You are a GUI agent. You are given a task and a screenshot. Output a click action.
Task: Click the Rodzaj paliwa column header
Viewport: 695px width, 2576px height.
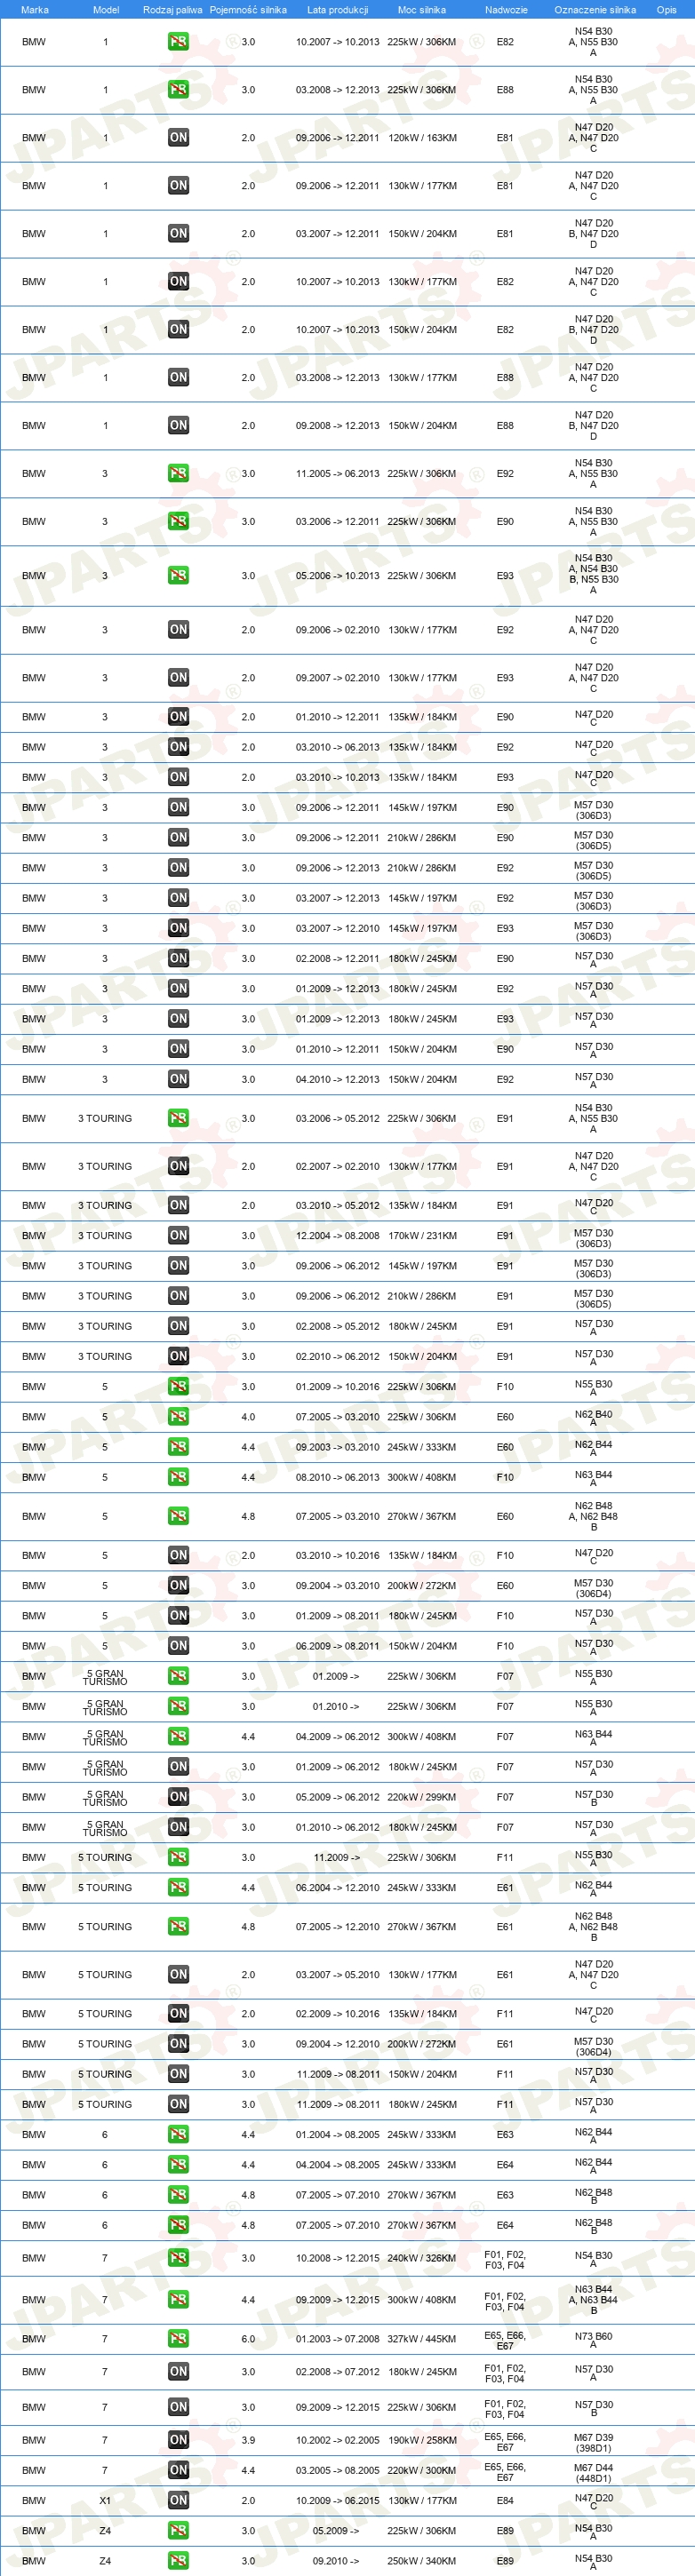tap(172, 10)
